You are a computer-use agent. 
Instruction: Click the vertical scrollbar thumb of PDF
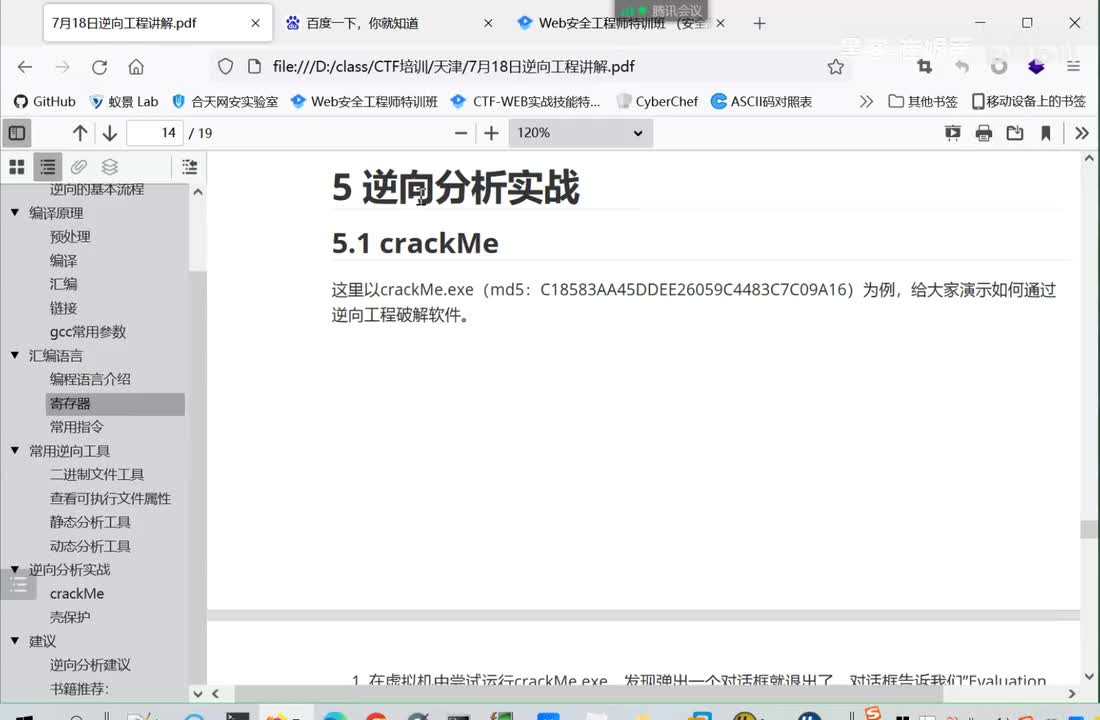pyautogui.click(x=1089, y=529)
